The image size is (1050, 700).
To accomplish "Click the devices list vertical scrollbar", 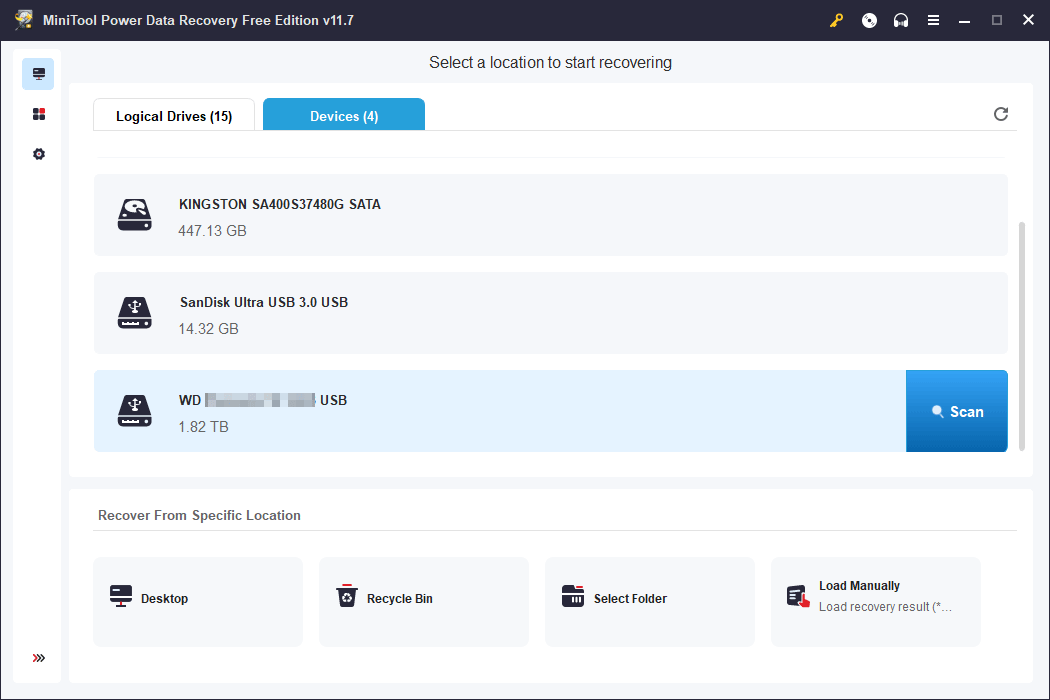I will [x=1022, y=336].
